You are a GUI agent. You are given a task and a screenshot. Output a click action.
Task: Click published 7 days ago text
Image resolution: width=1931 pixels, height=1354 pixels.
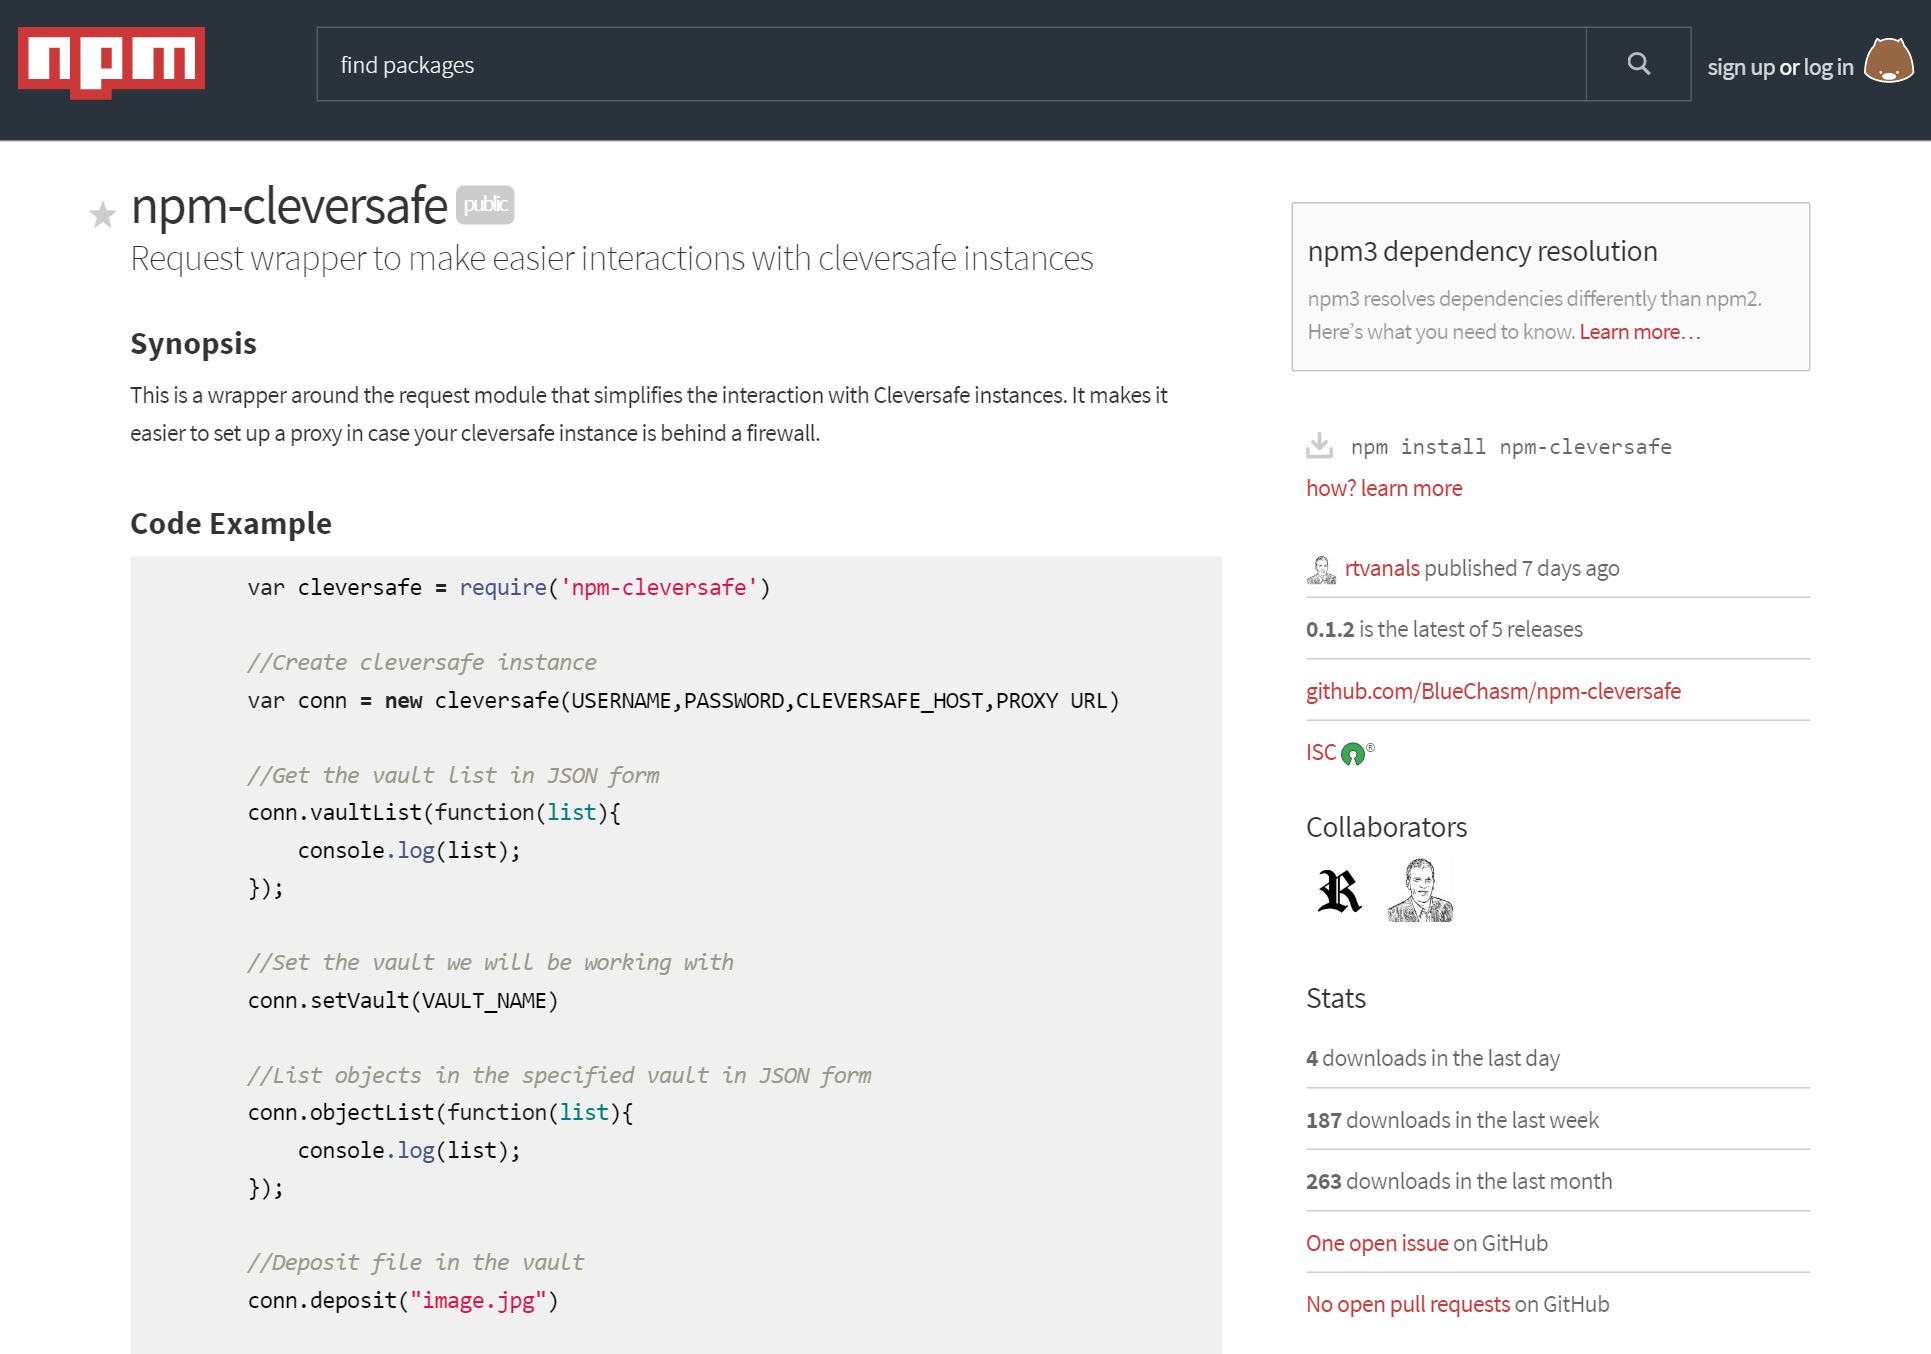pyautogui.click(x=1522, y=568)
